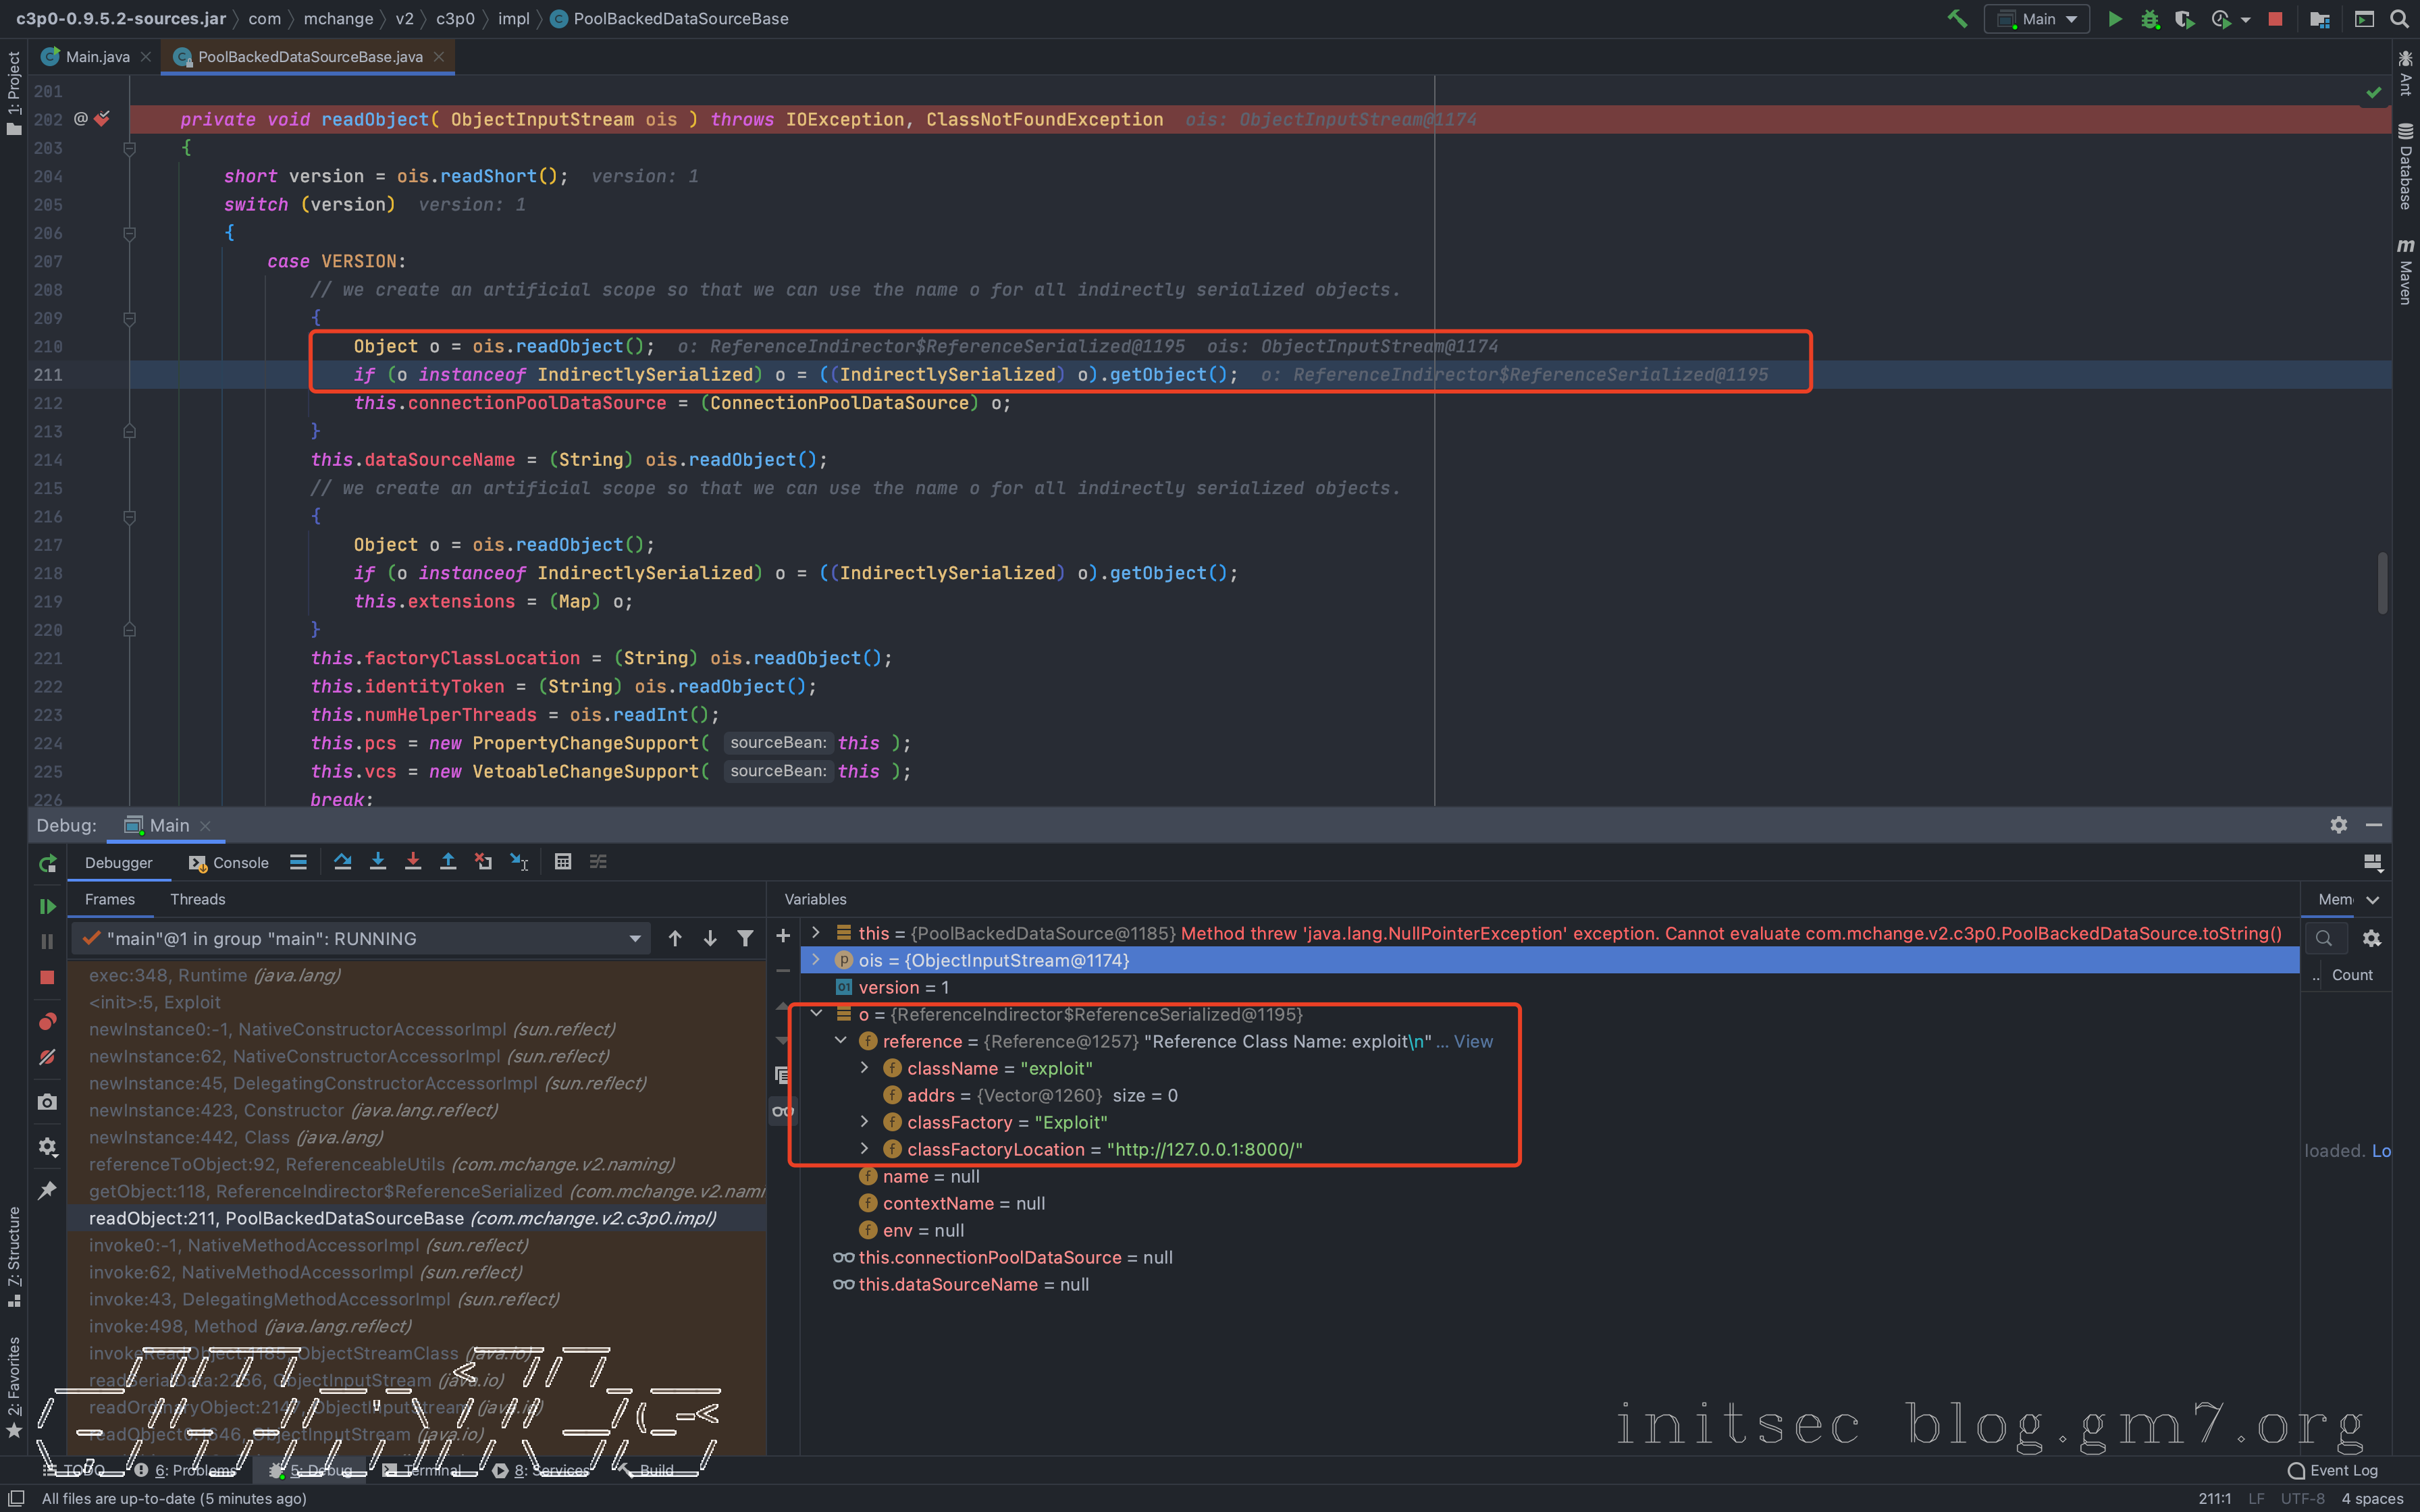
Task: Expand the ois ObjectInputStream variable
Action: point(816,960)
